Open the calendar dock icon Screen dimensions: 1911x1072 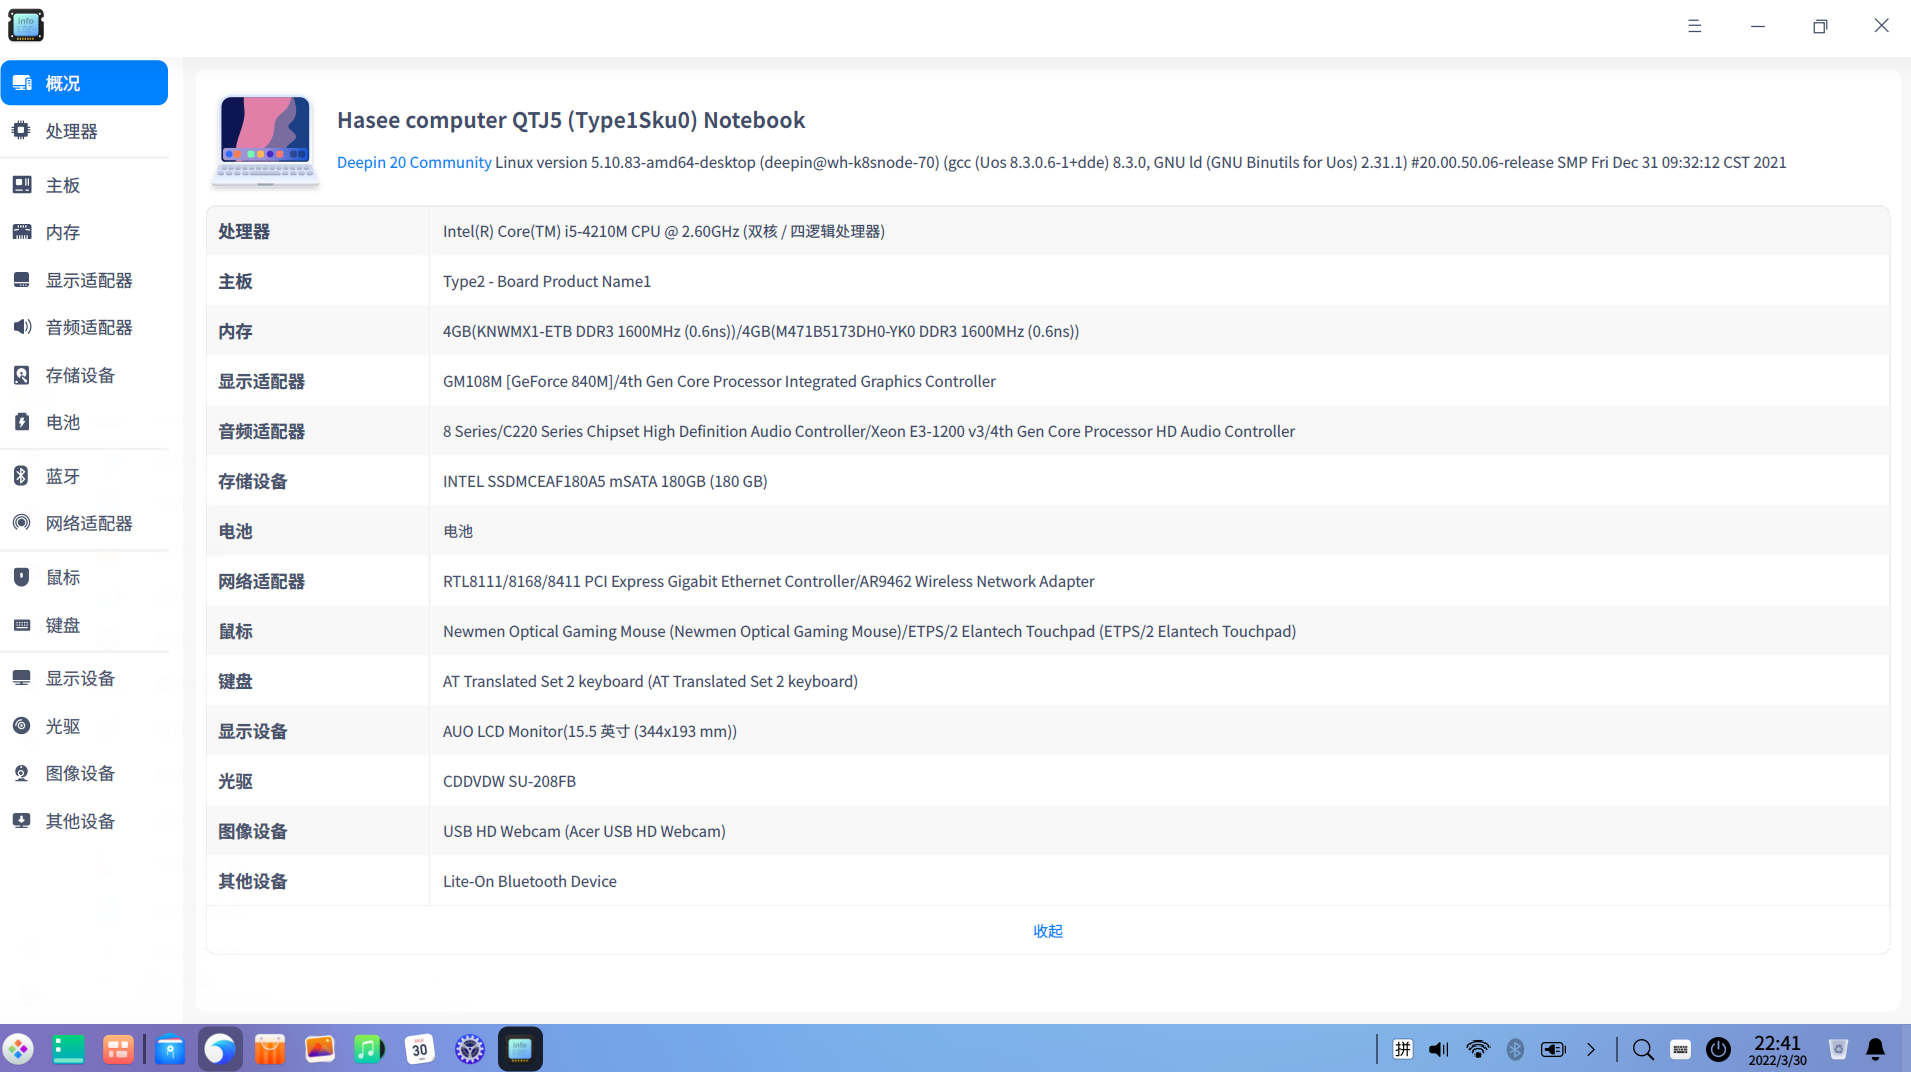click(x=420, y=1049)
